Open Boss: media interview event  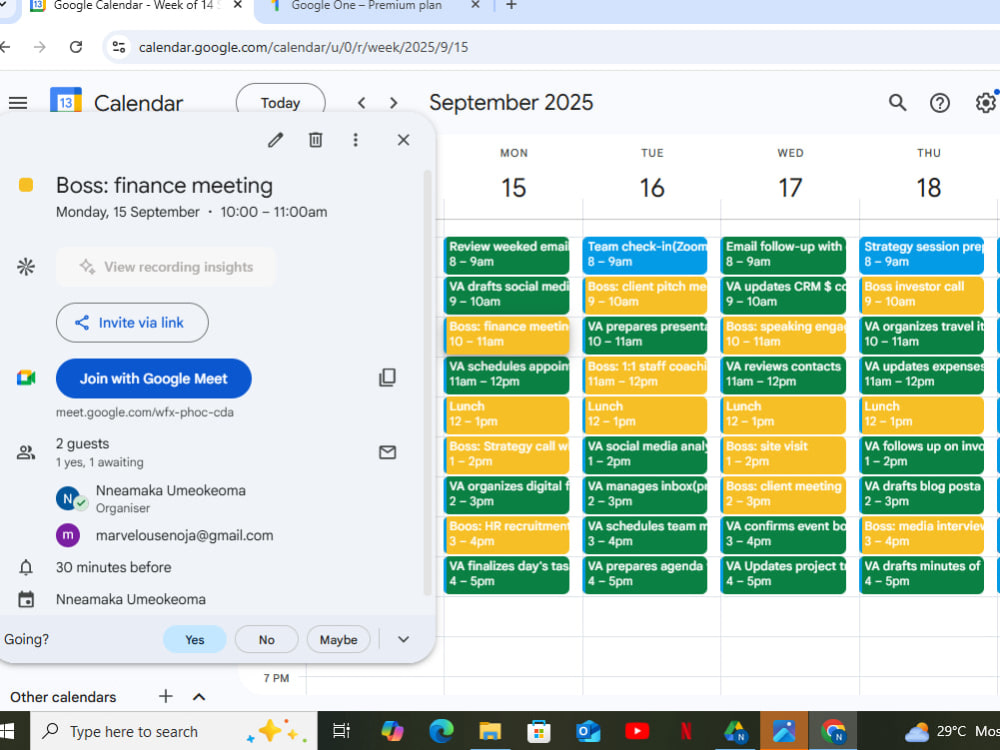922,534
